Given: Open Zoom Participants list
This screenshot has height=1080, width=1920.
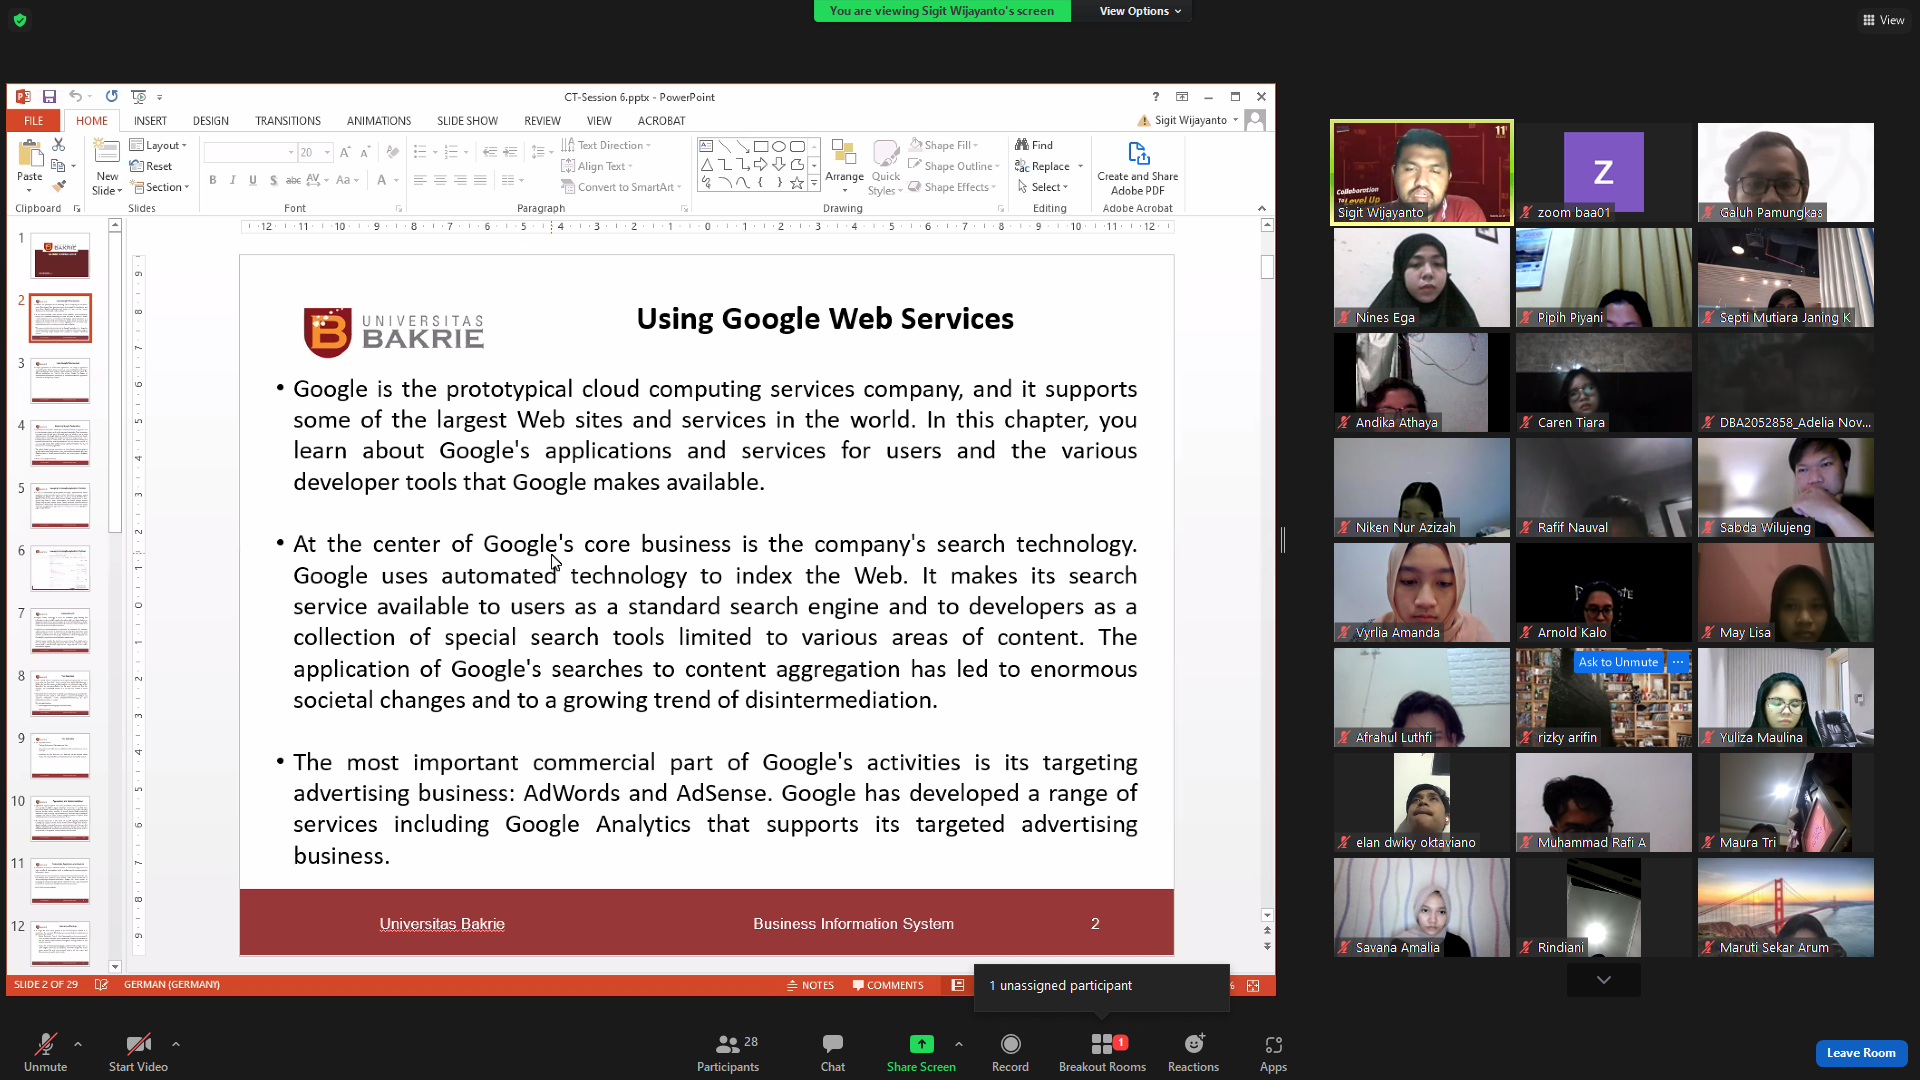Looking at the screenshot, I should 728,1052.
